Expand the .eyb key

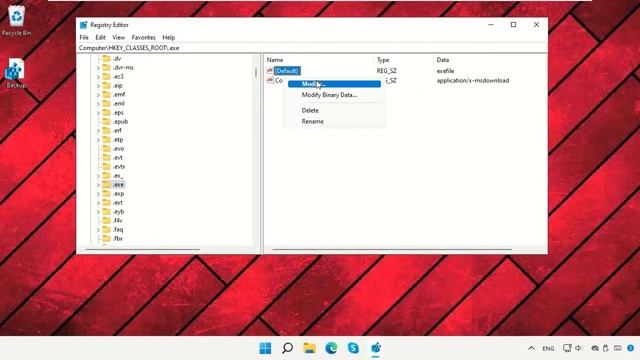(98, 212)
